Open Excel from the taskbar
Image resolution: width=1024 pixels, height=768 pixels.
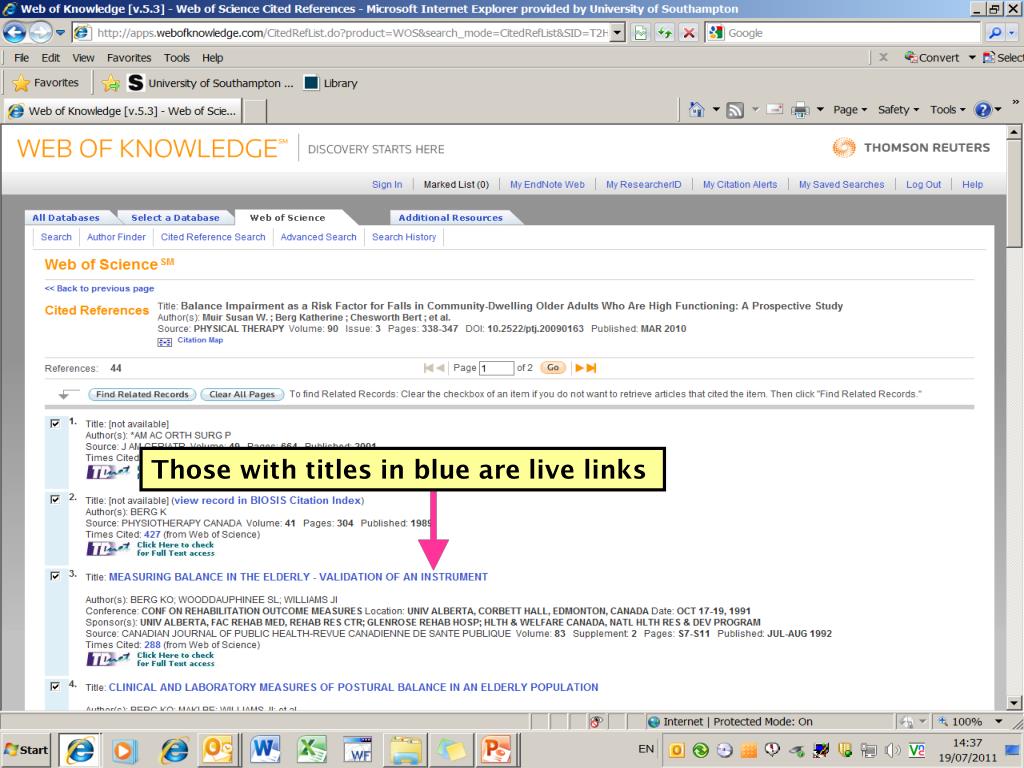click(312, 750)
